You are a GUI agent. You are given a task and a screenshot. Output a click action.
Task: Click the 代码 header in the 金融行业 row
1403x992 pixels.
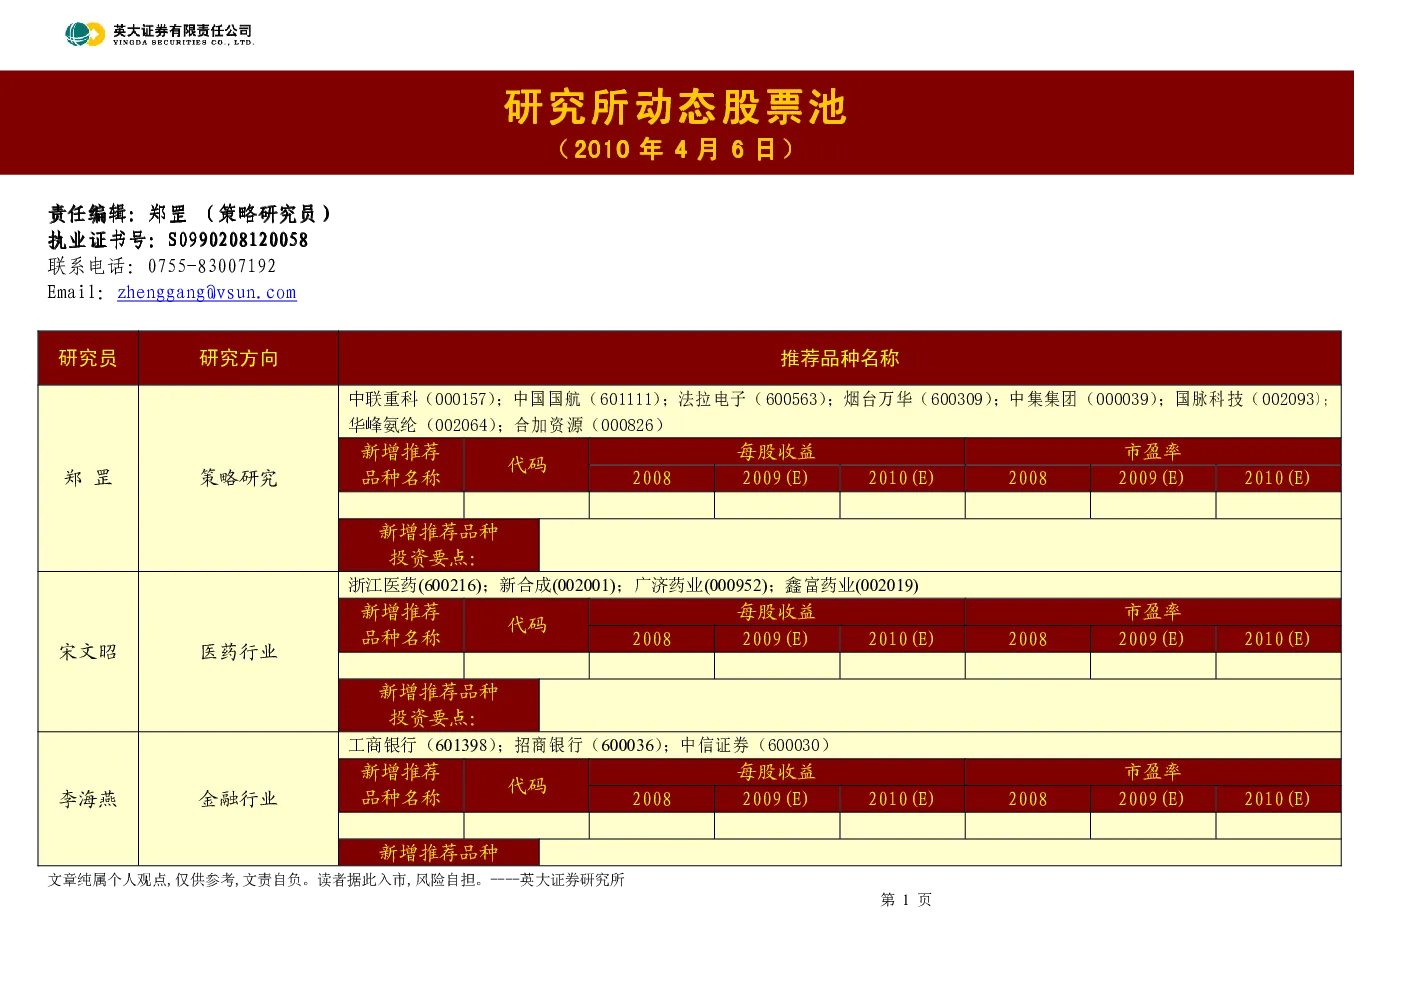tap(527, 785)
